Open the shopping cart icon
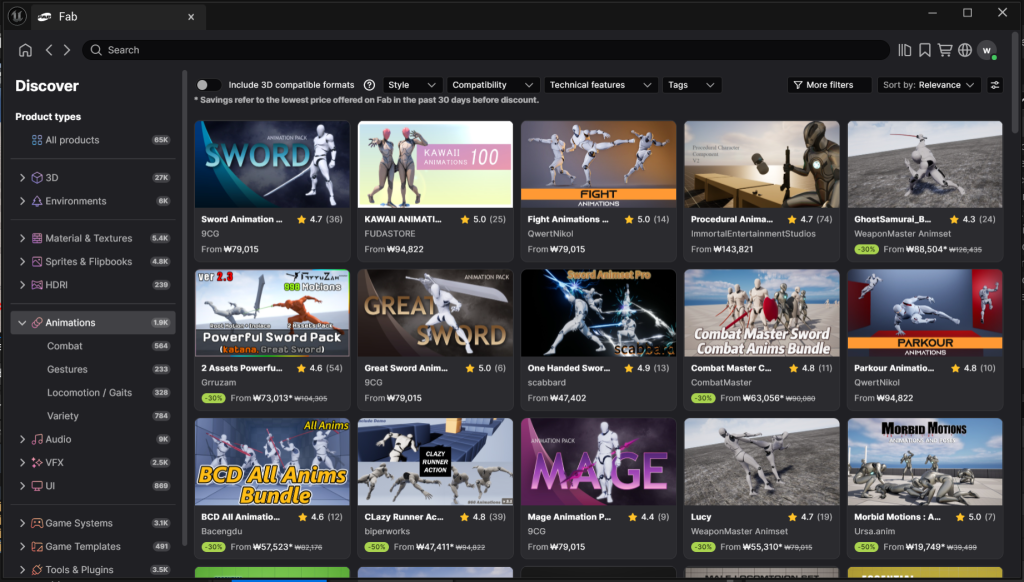This screenshot has height=582, width=1024. click(945, 50)
